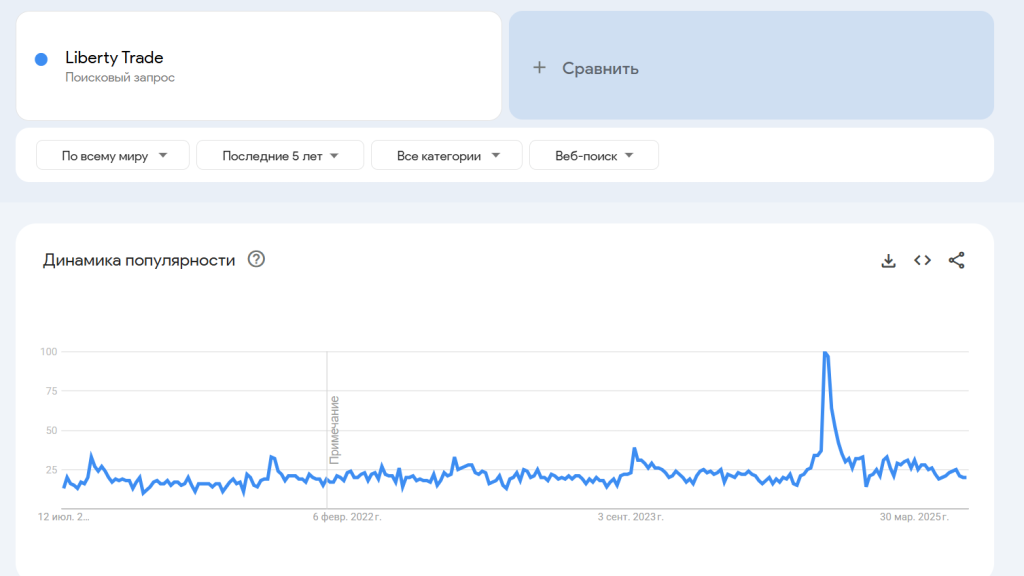1024x576 pixels.
Task: Open the embed code icon
Action: tap(922, 261)
